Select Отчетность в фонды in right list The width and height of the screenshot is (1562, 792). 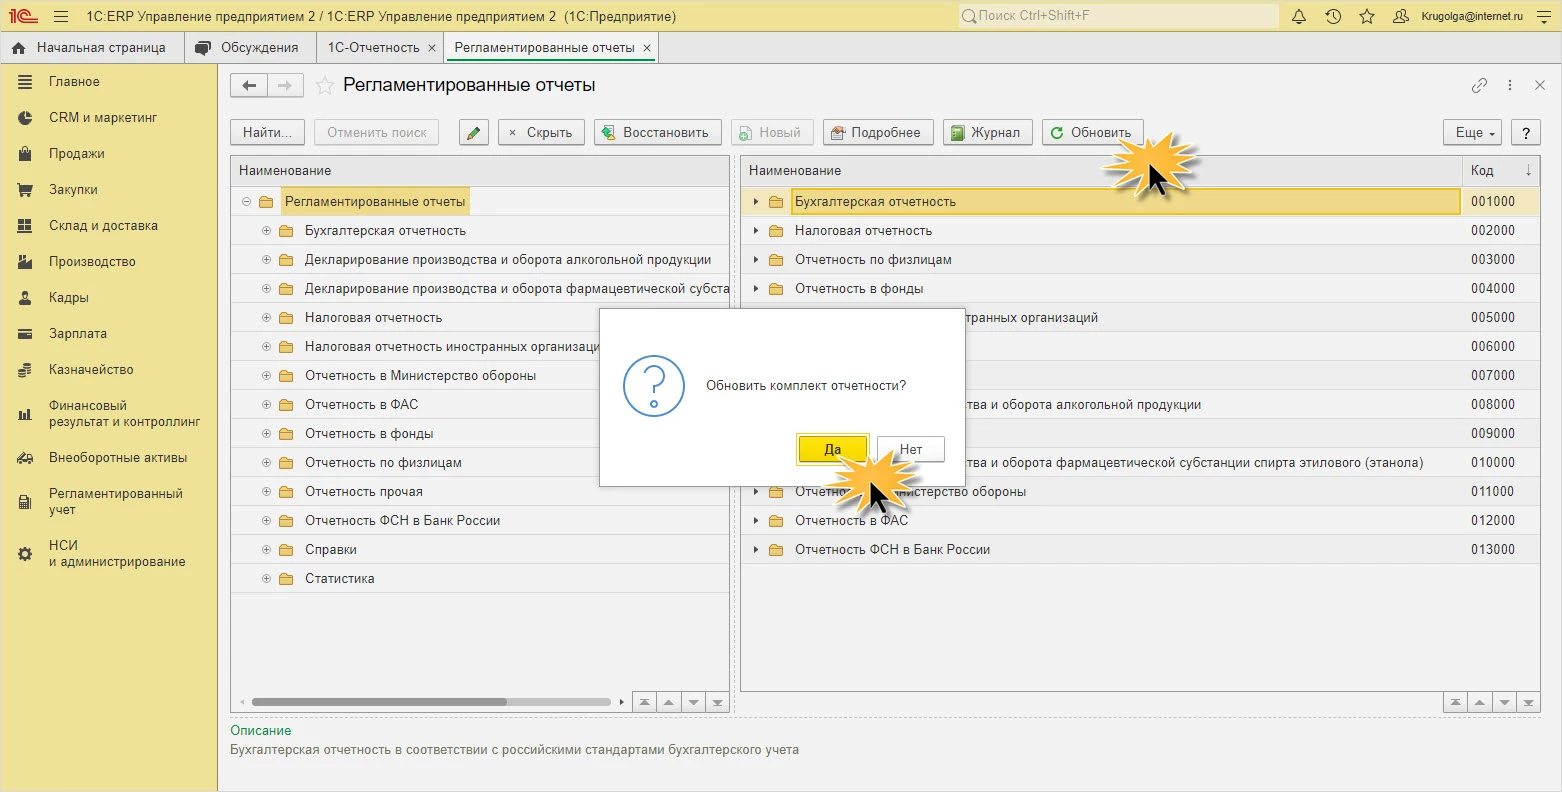click(x=859, y=289)
